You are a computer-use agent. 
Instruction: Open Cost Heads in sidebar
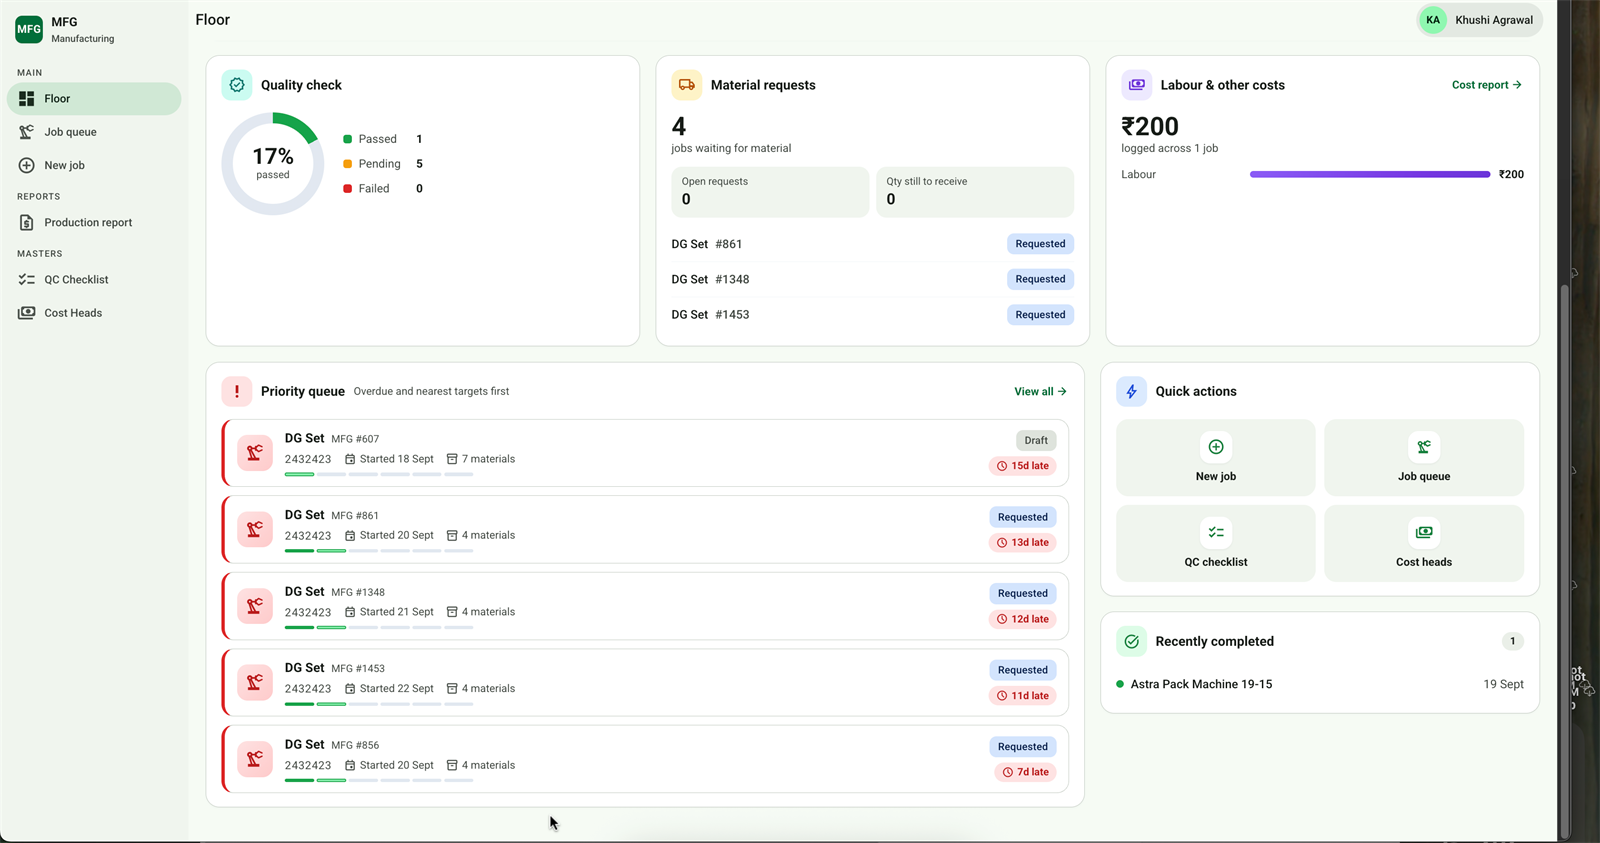click(94, 313)
